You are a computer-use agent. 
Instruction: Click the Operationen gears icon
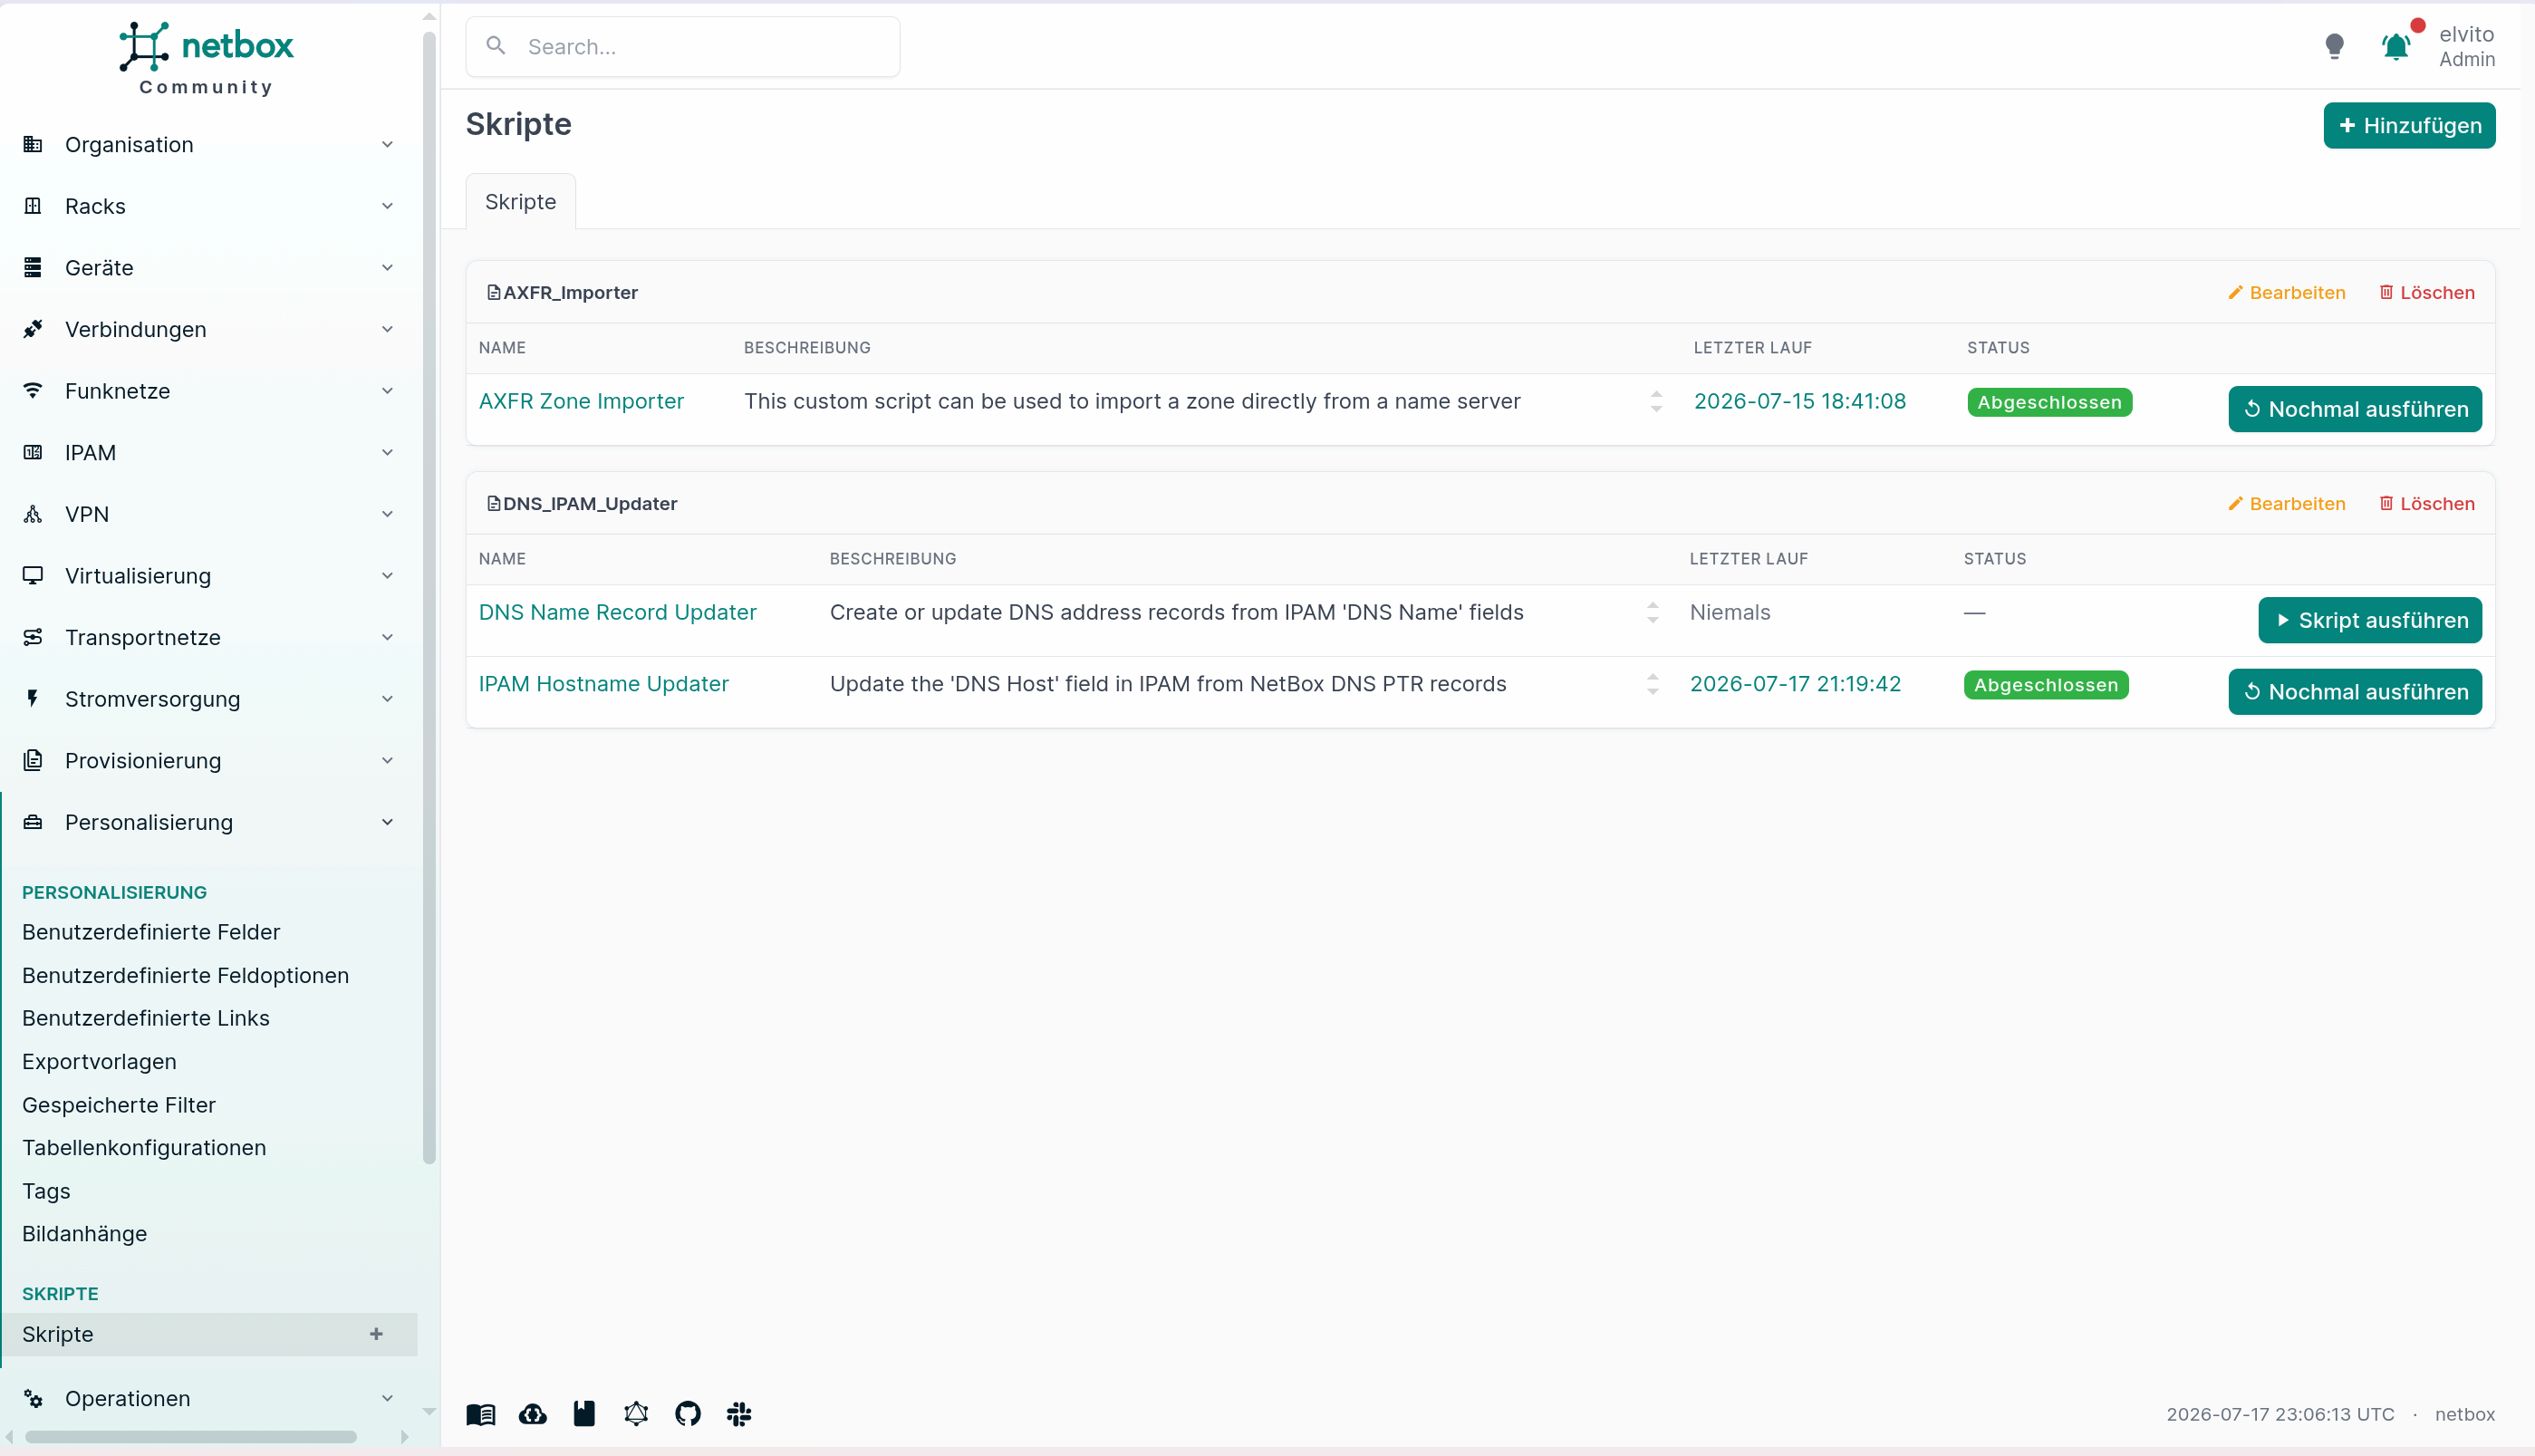click(x=33, y=1399)
